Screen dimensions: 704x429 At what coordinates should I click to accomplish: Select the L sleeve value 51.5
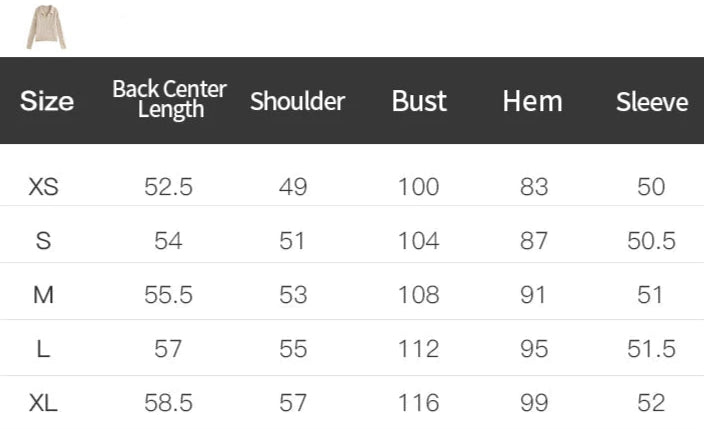[x=650, y=349]
